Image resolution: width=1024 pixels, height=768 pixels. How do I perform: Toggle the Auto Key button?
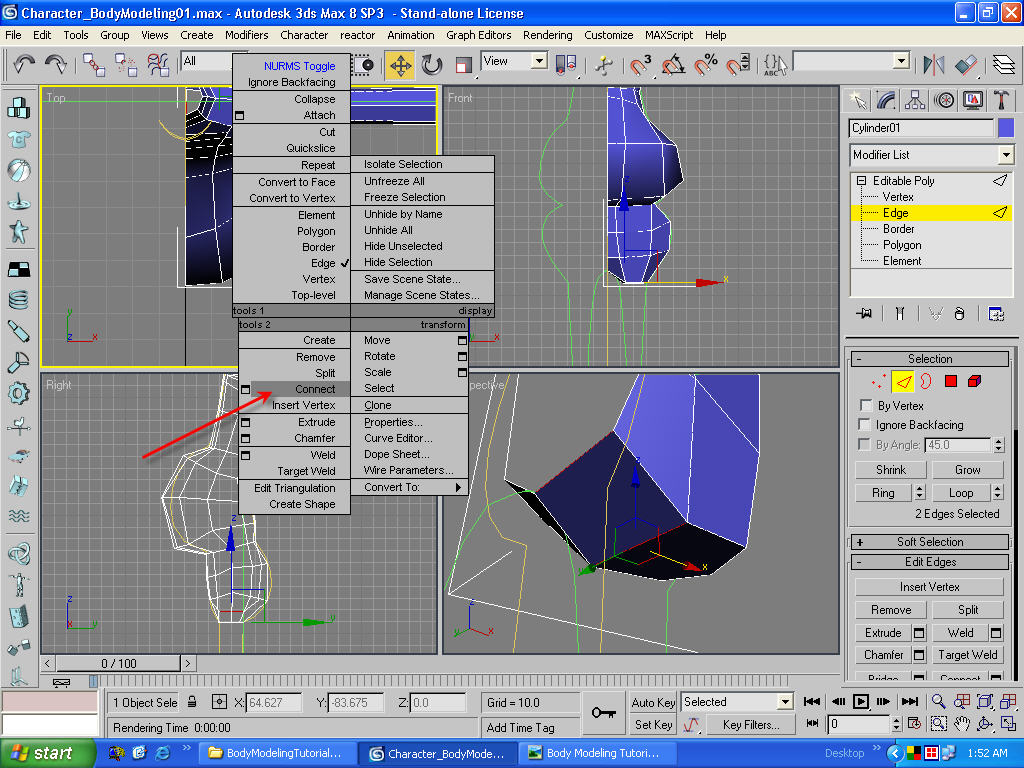[653, 702]
